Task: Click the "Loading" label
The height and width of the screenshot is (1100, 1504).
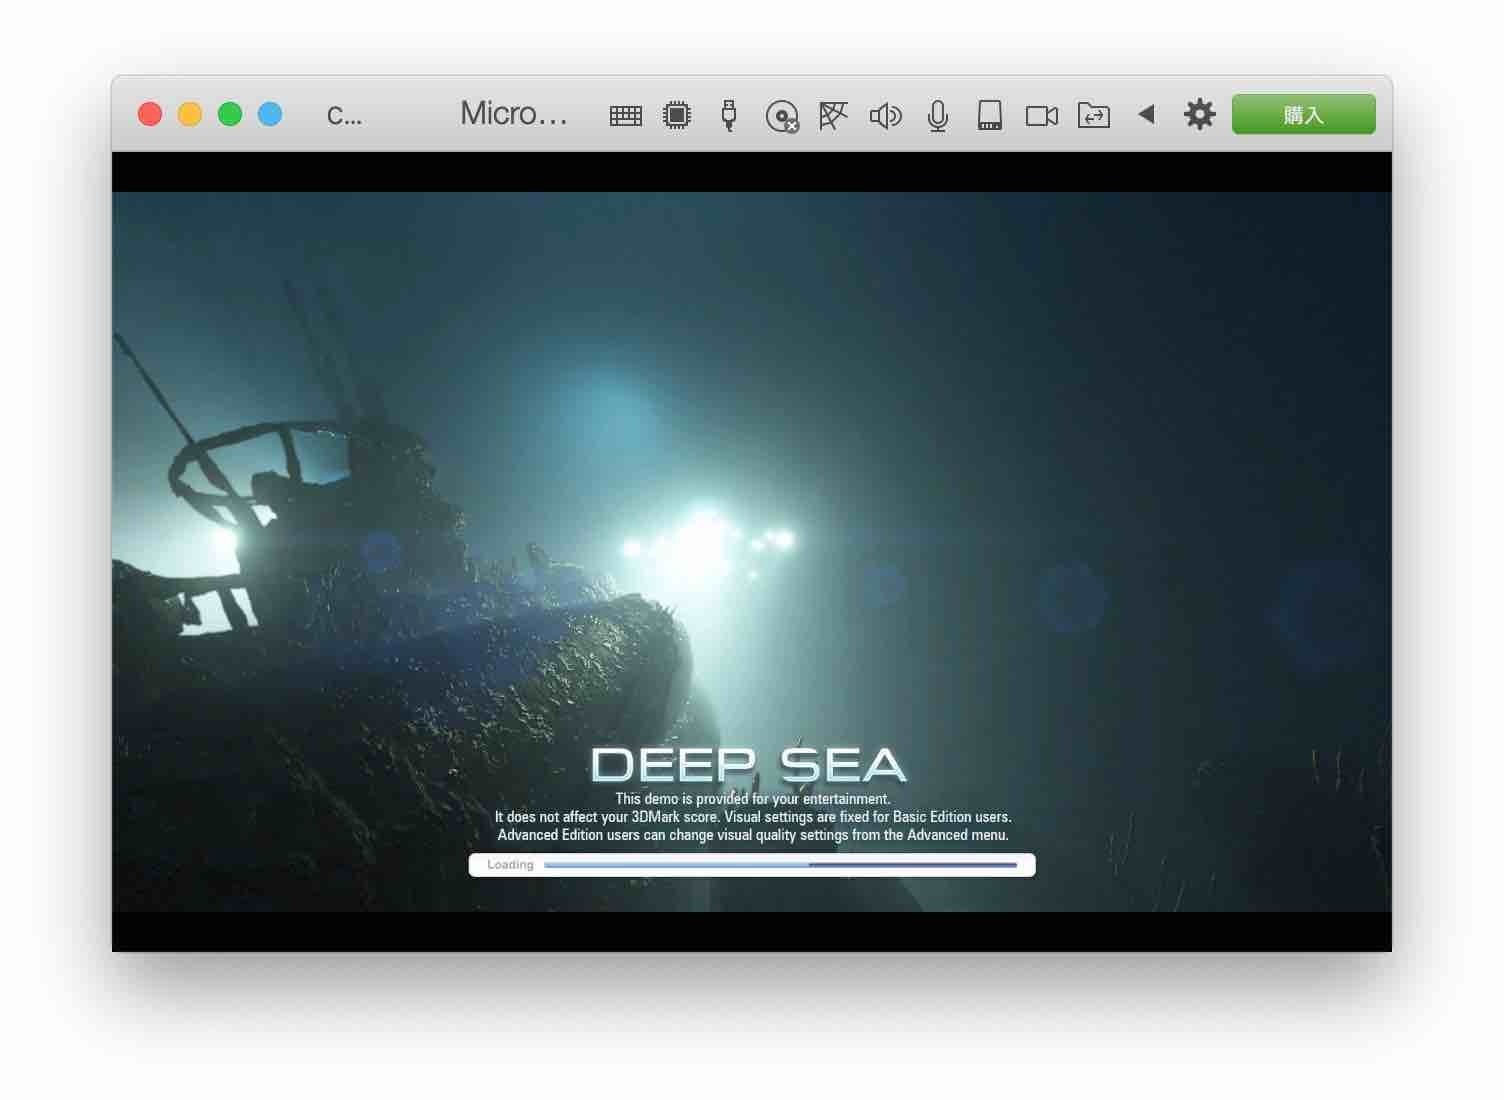Action: [x=510, y=865]
